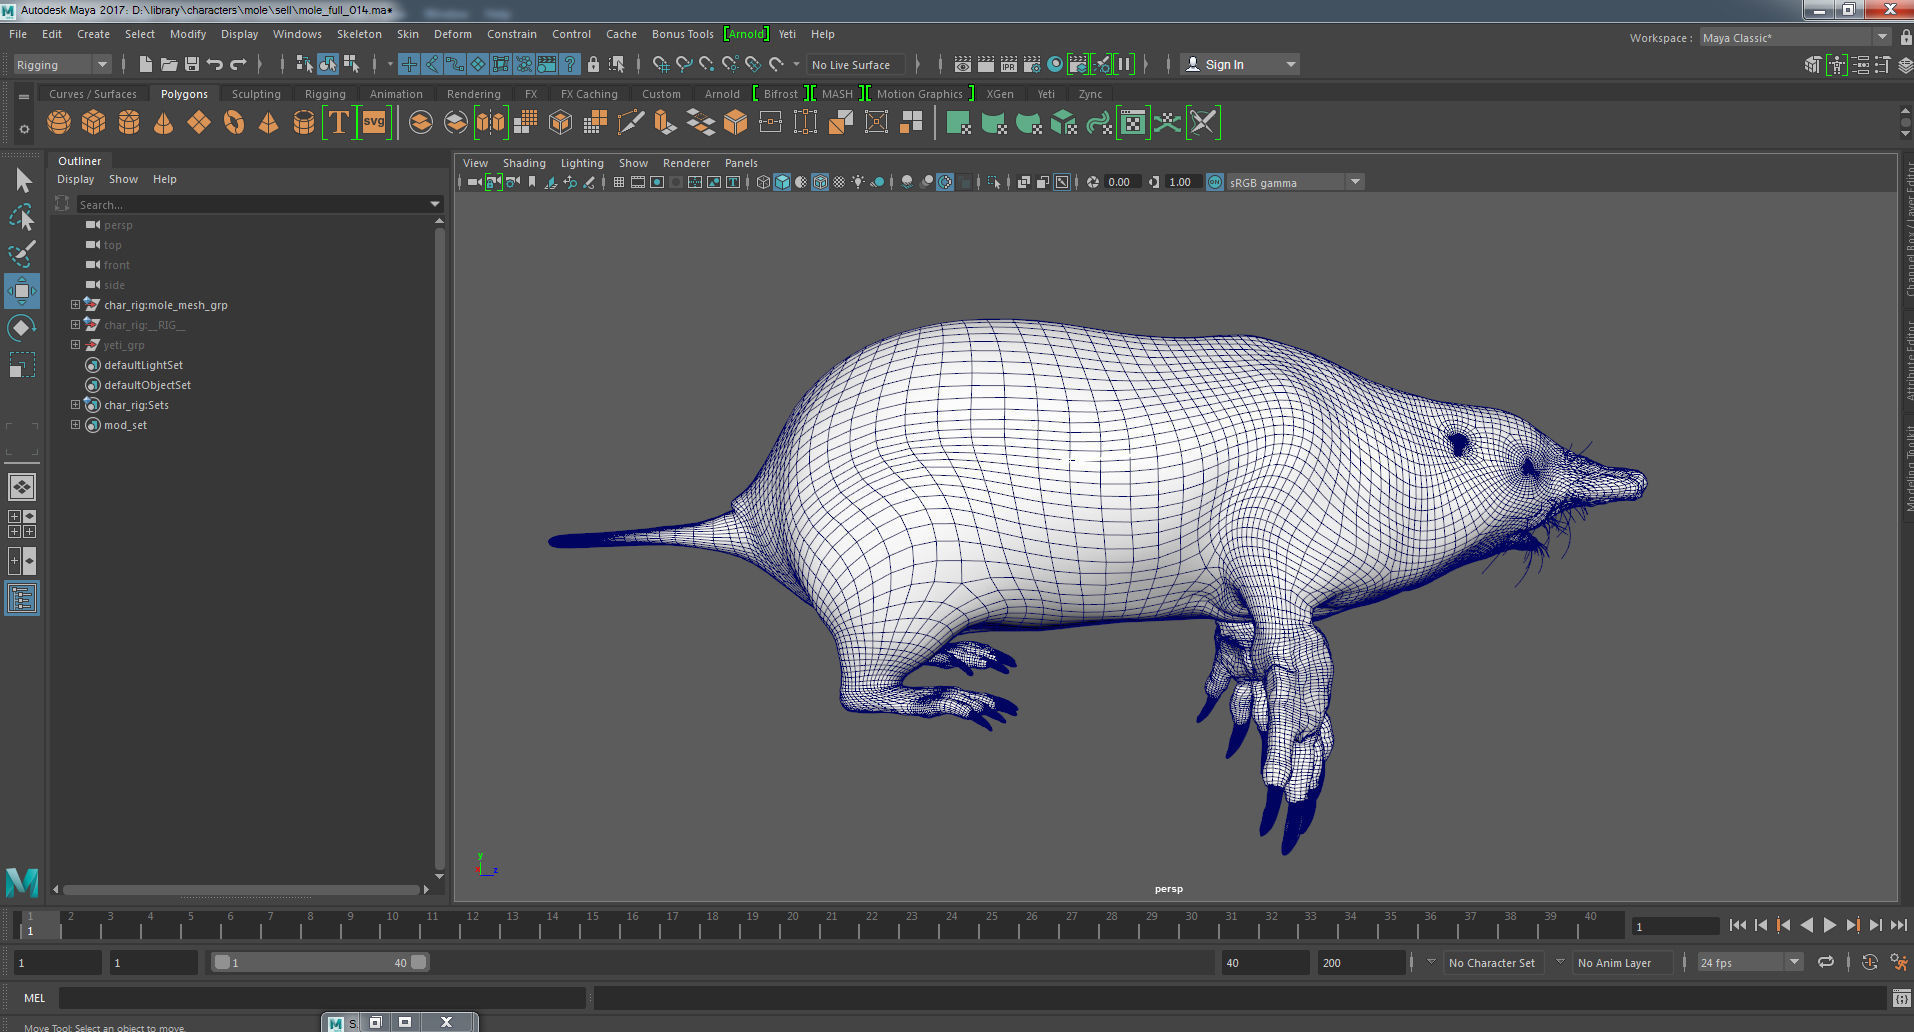Open Outliner search options arrow
Viewport: 1914px width, 1032px height.
(x=435, y=204)
